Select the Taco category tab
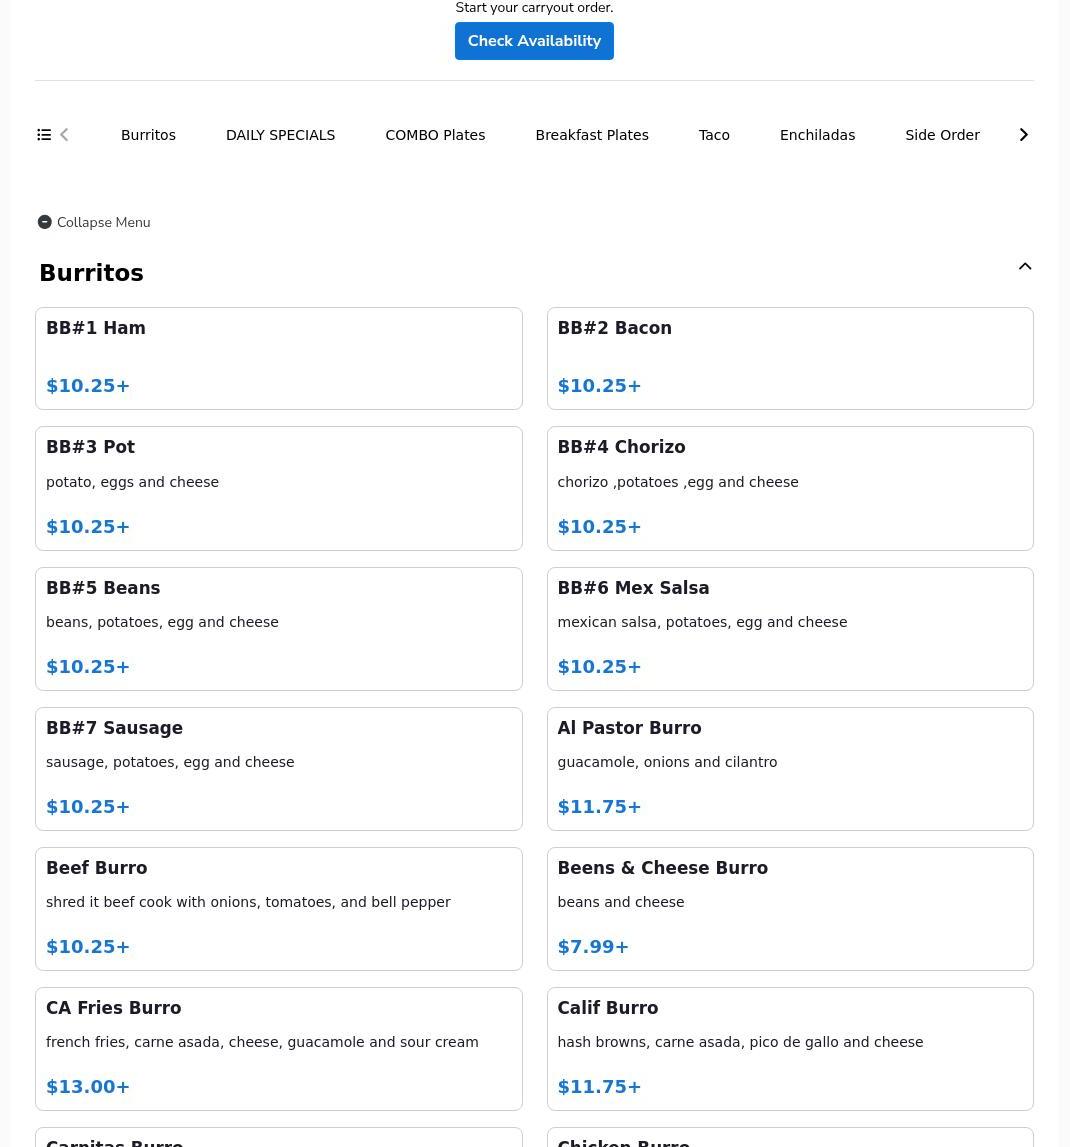Viewport: 1070px width, 1147px height. click(x=714, y=135)
